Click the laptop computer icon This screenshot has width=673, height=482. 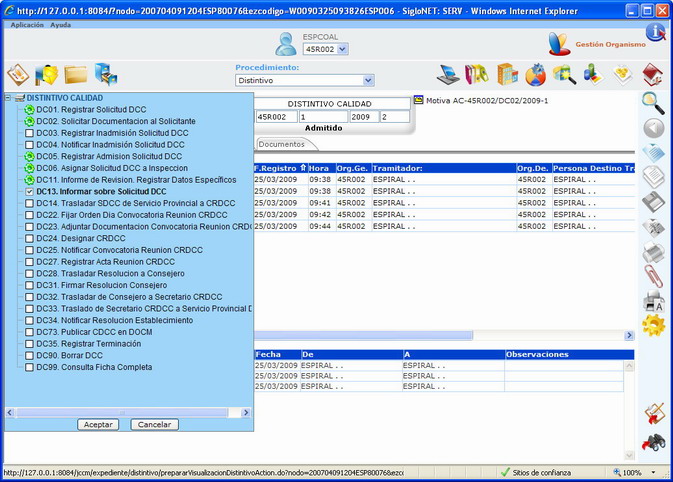click(448, 75)
